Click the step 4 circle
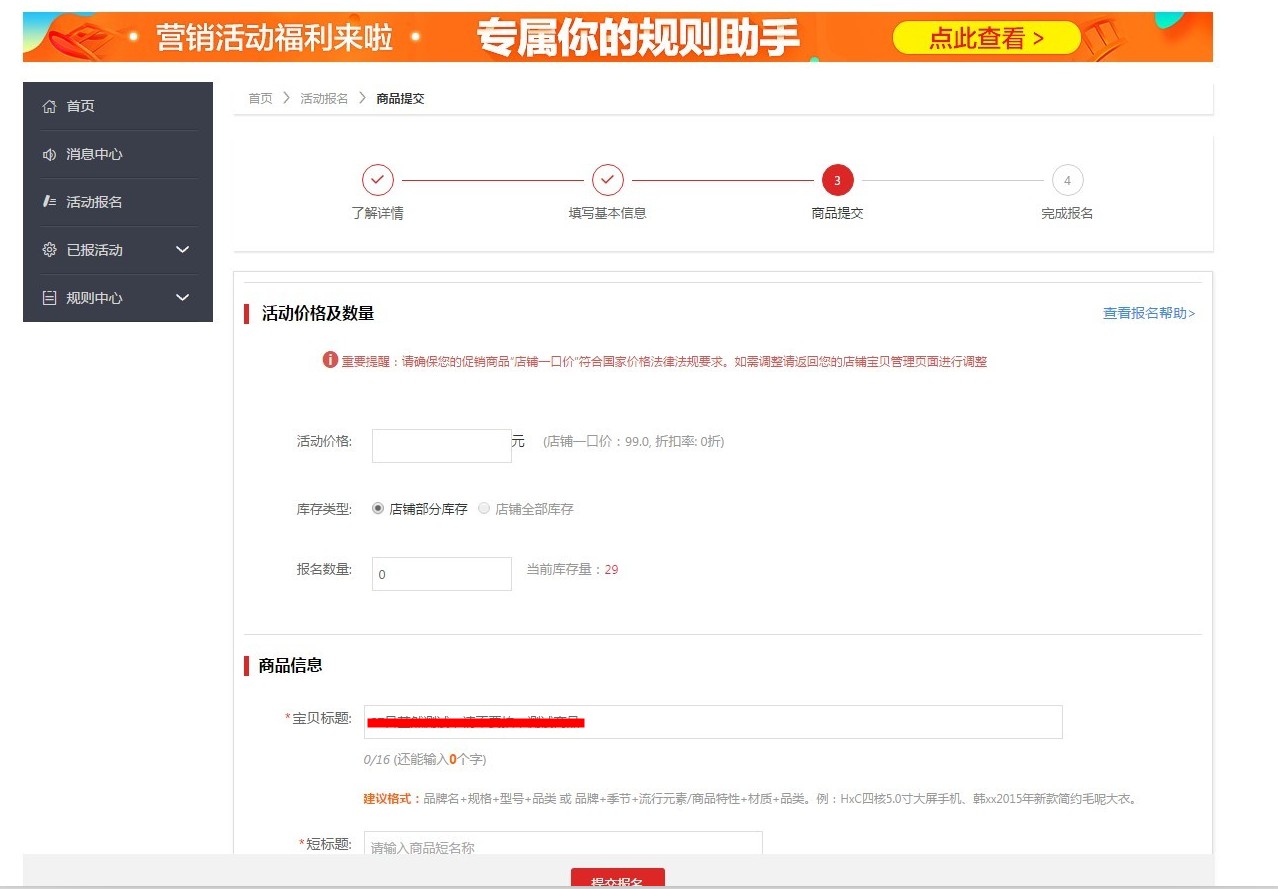This screenshot has height=889, width=1278. pos(1068,181)
